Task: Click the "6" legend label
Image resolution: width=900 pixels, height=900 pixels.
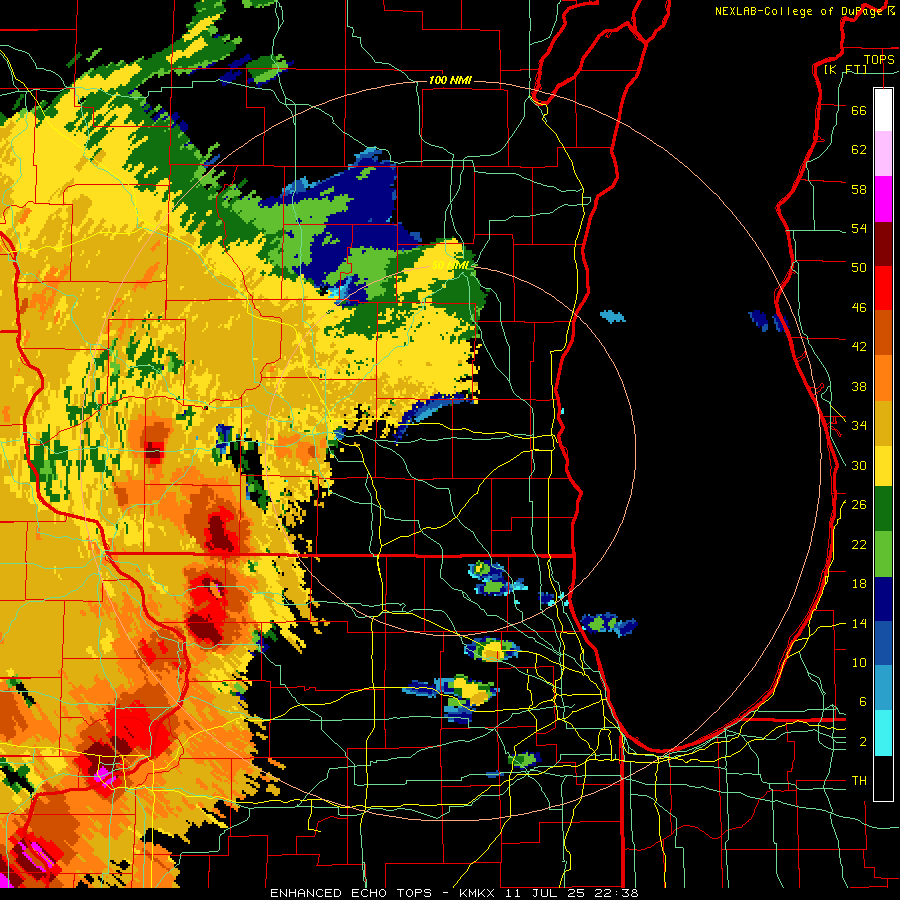Action: tap(863, 702)
